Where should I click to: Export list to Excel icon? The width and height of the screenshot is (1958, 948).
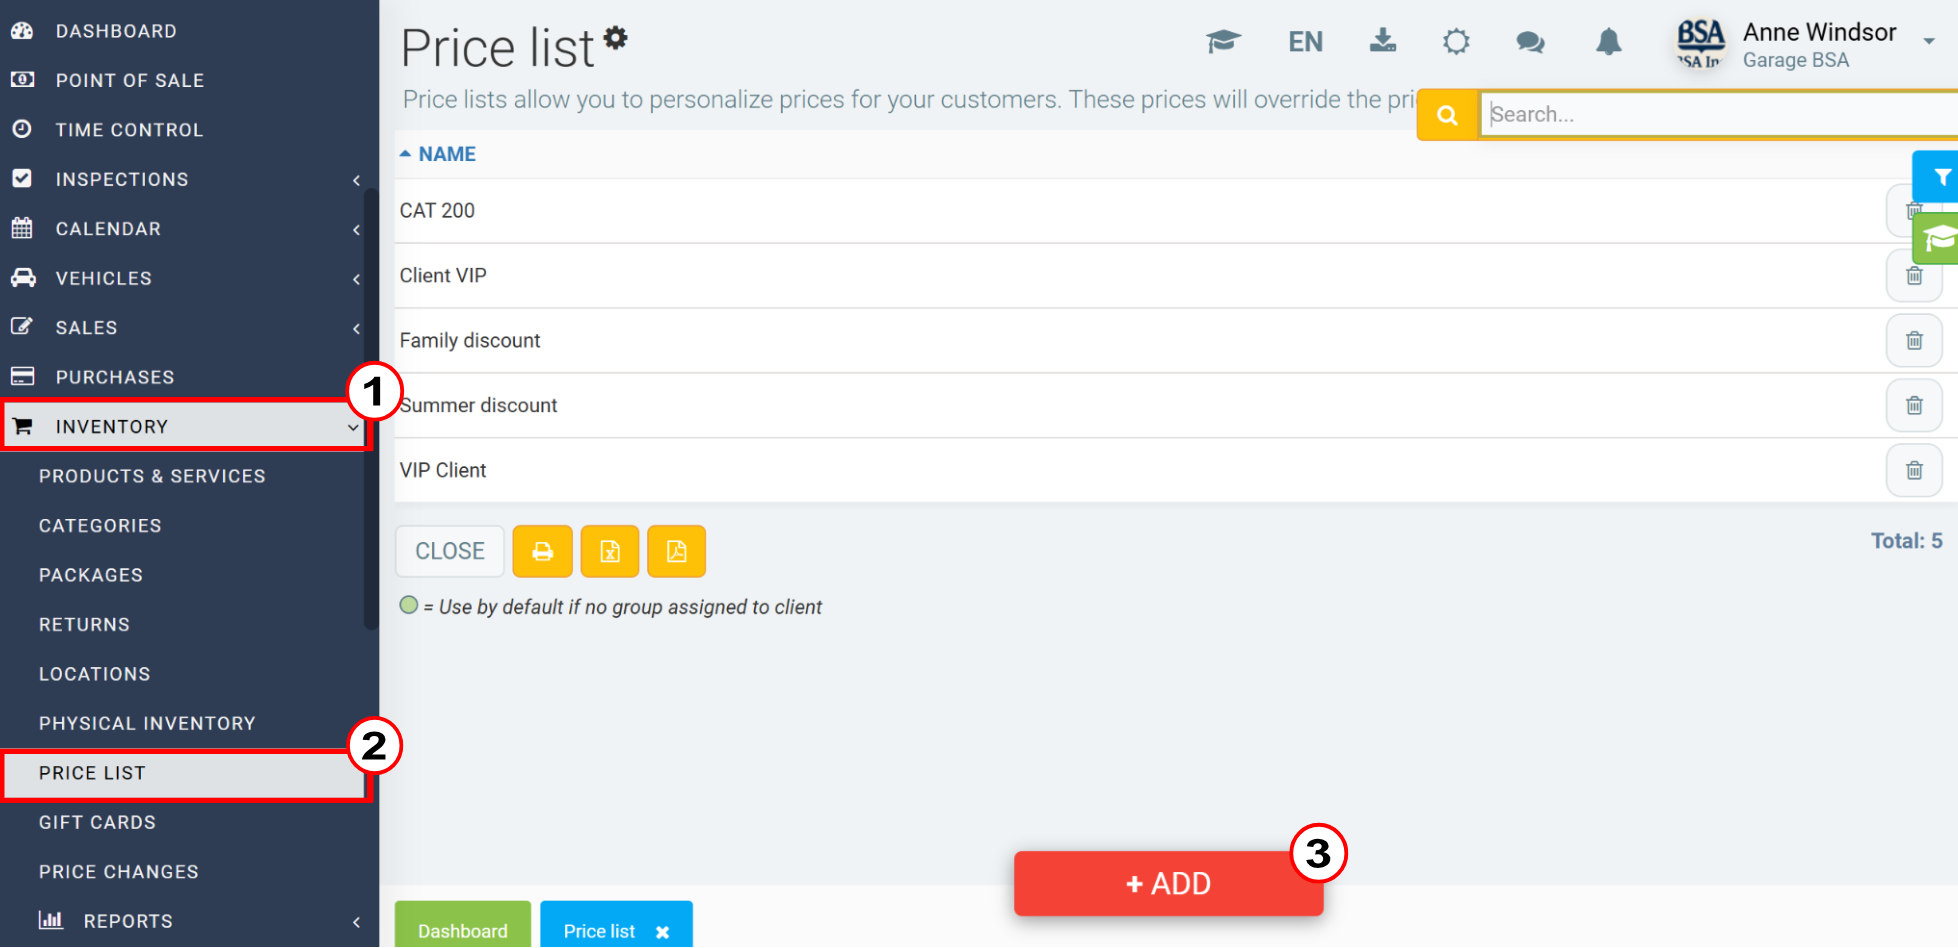pos(610,551)
